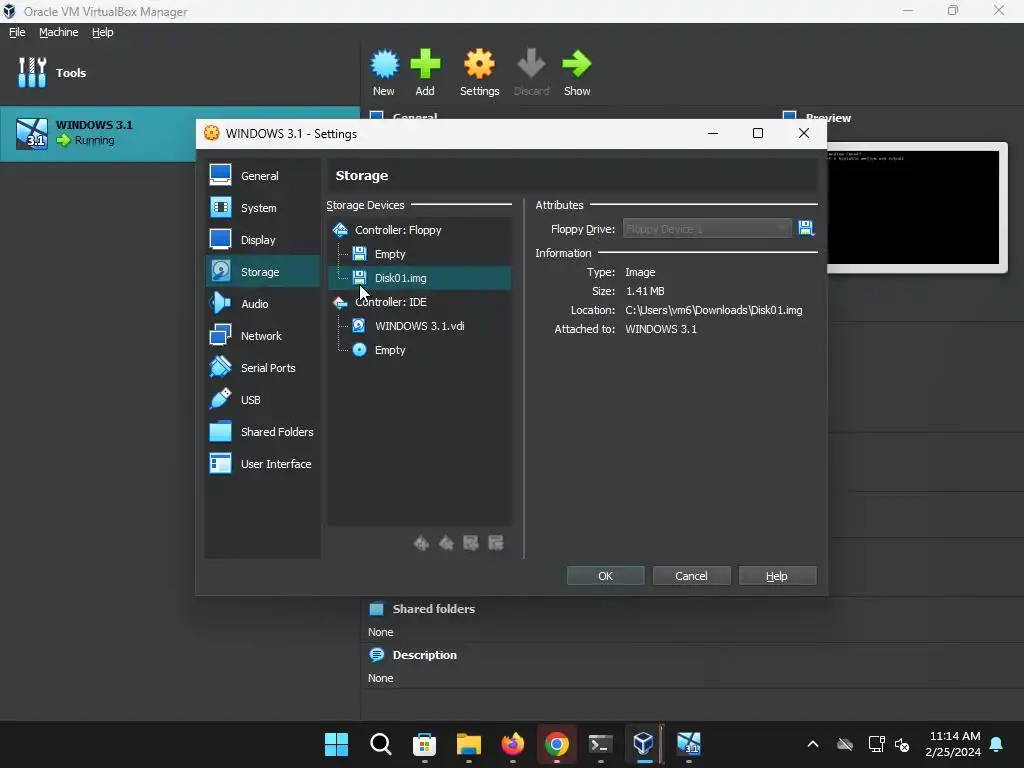This screenshot has width=1024, height=768.
Task: Select the Storage settings category
Action: click(263, 272)
